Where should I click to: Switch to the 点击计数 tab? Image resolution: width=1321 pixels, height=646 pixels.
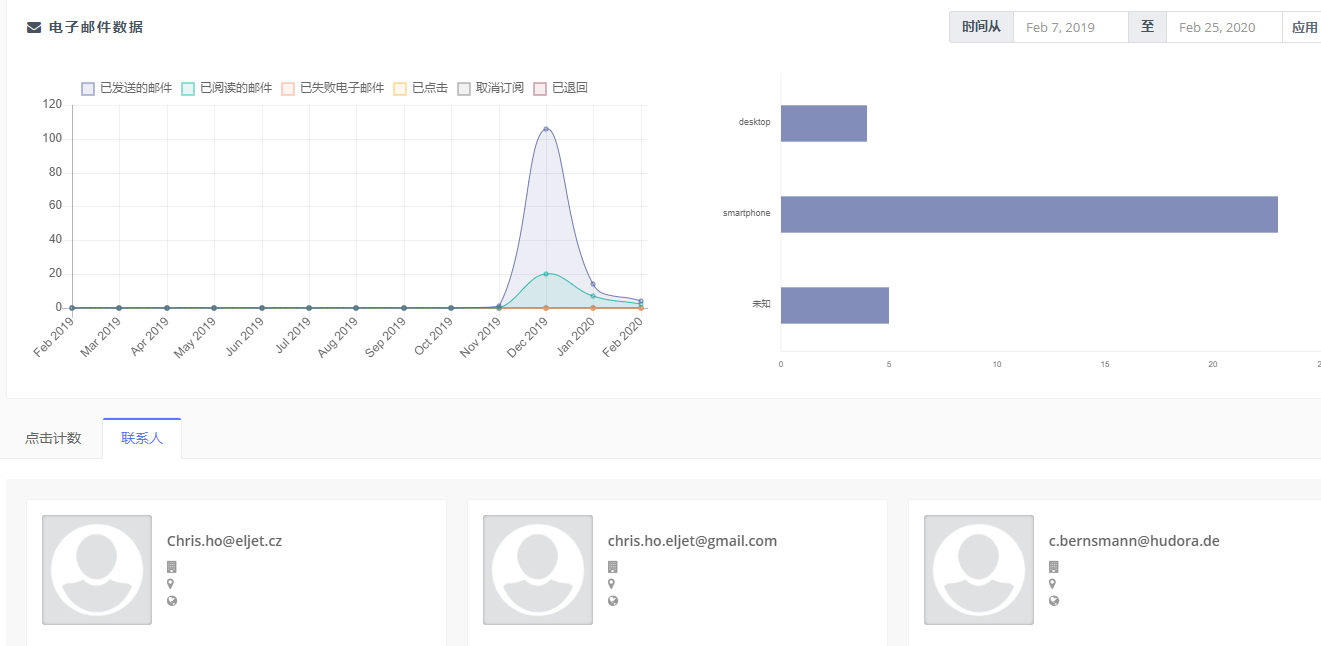(x=53, y=439)
